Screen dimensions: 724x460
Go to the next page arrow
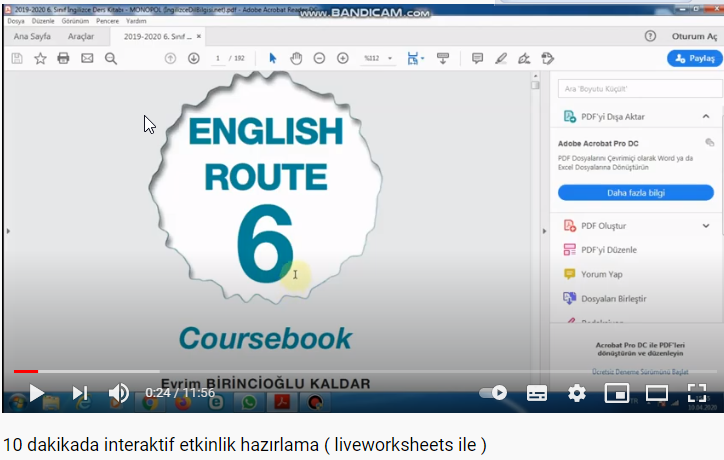(x=194, y=58)
